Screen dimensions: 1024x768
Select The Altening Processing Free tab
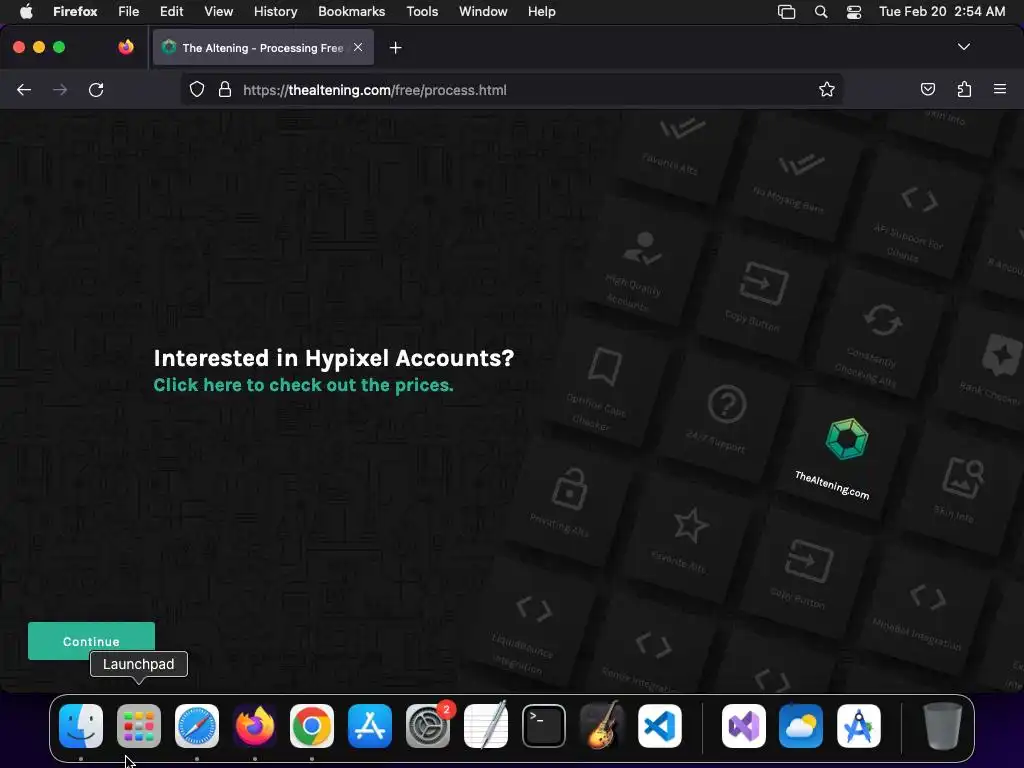coord(263,47)
